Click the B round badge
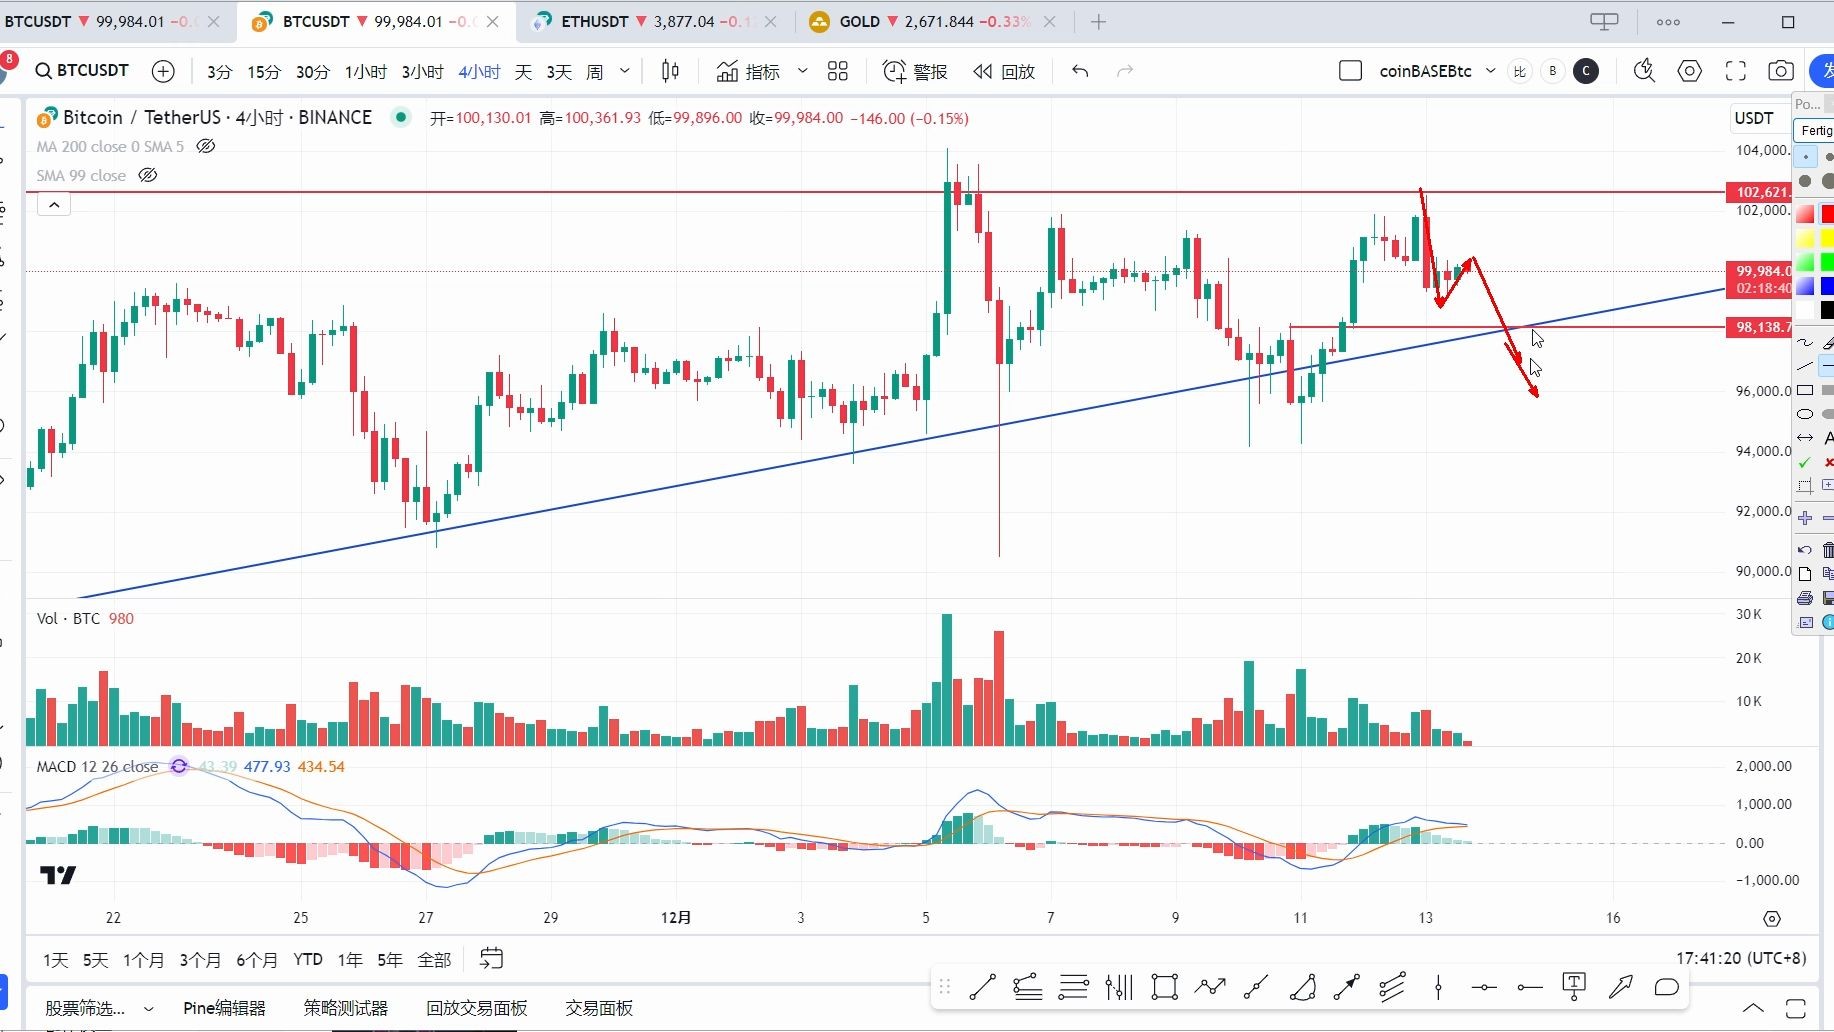This screenshot has height=1032, width=1834. [x=1553, y=71]
